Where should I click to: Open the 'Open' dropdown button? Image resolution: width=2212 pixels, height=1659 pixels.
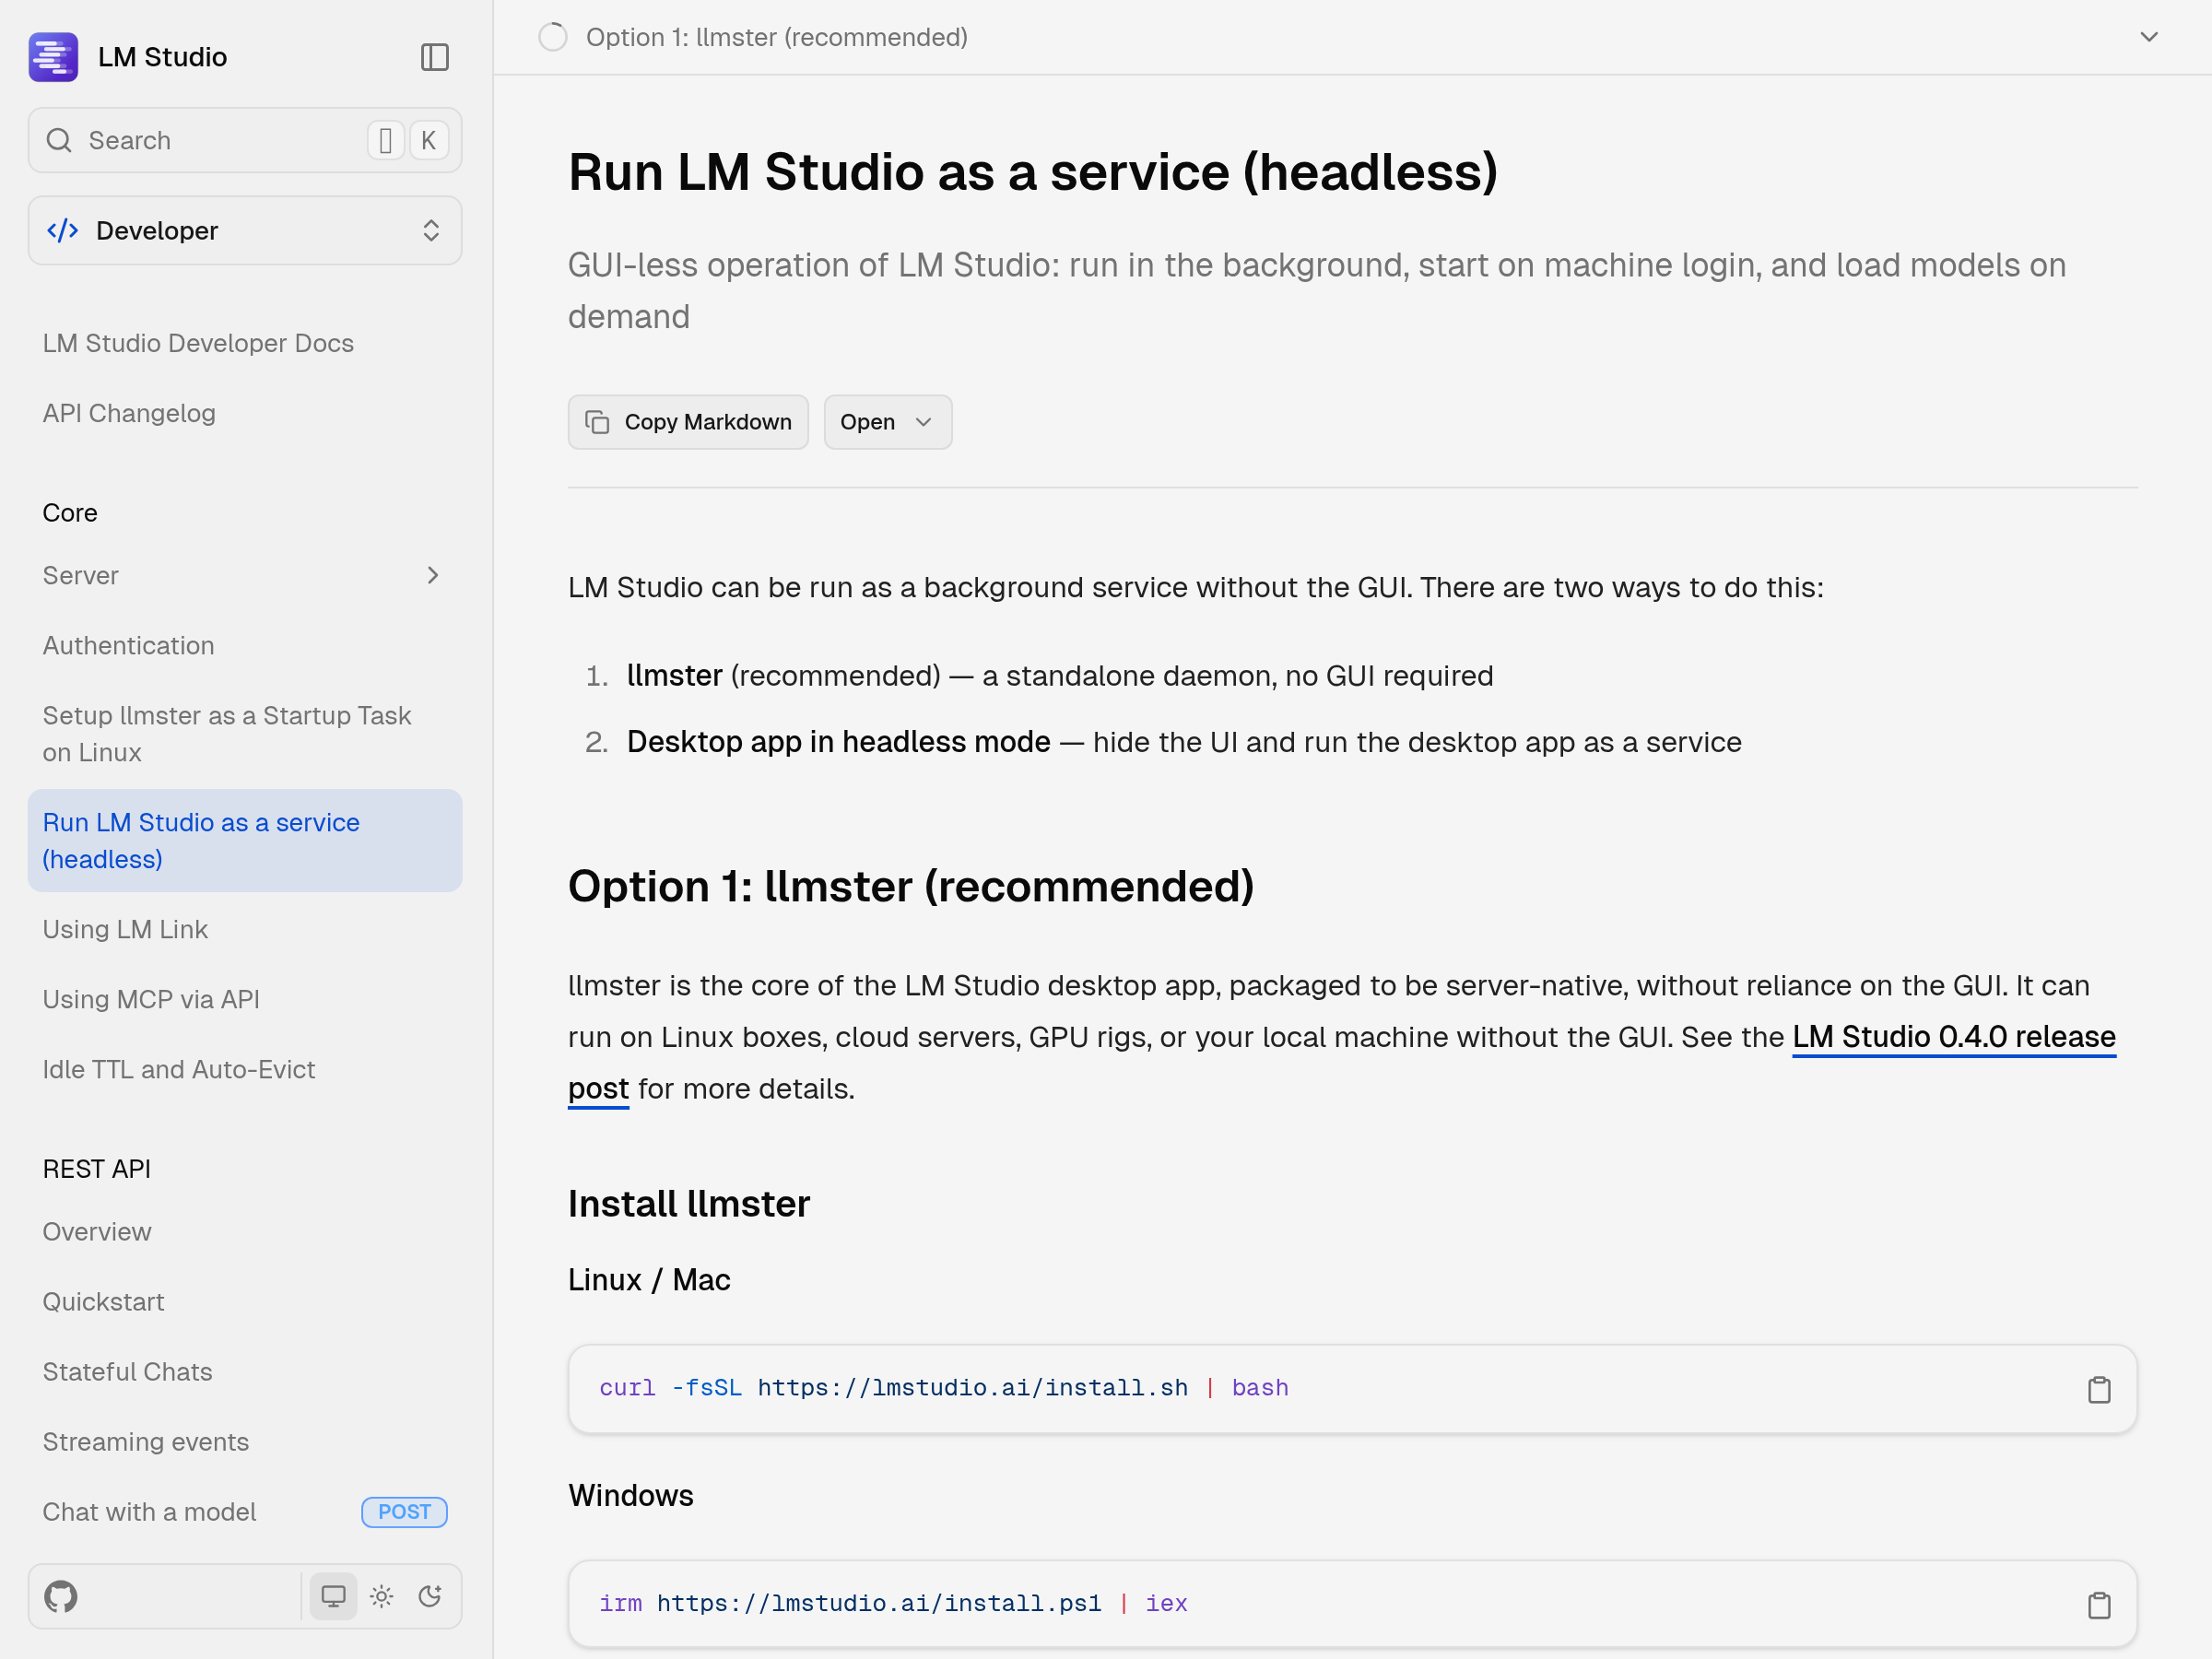pos(887,422)
